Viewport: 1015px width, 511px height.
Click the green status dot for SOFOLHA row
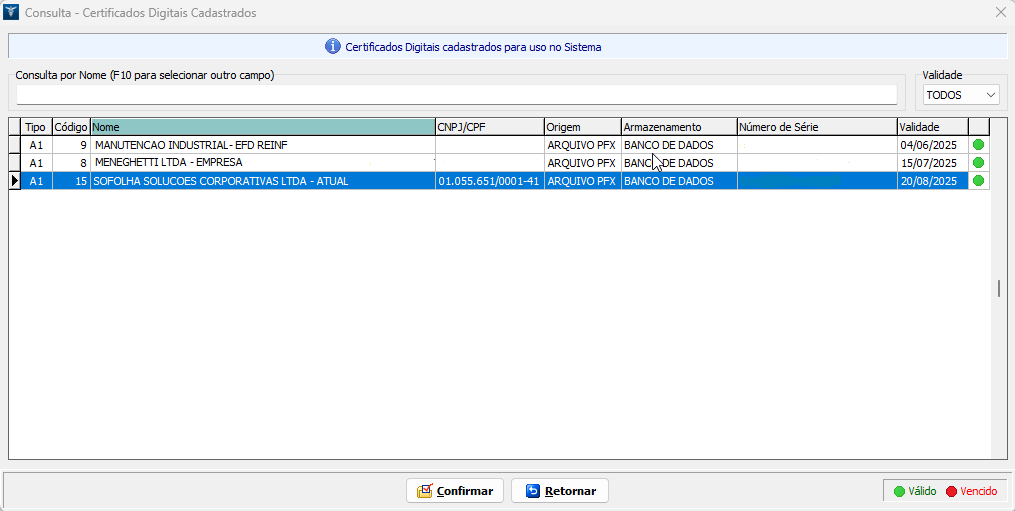click(978, 181)
